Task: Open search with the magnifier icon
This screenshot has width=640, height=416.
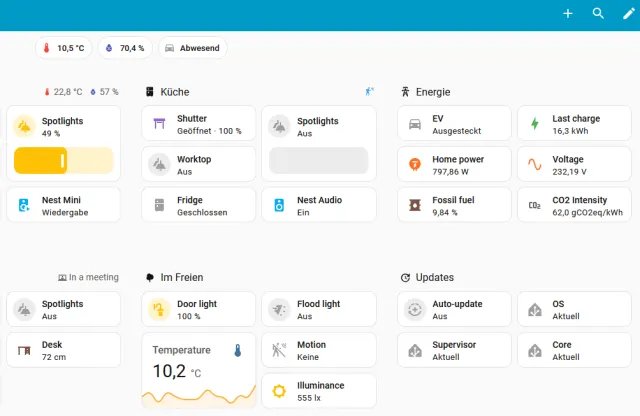Action: 598,13
